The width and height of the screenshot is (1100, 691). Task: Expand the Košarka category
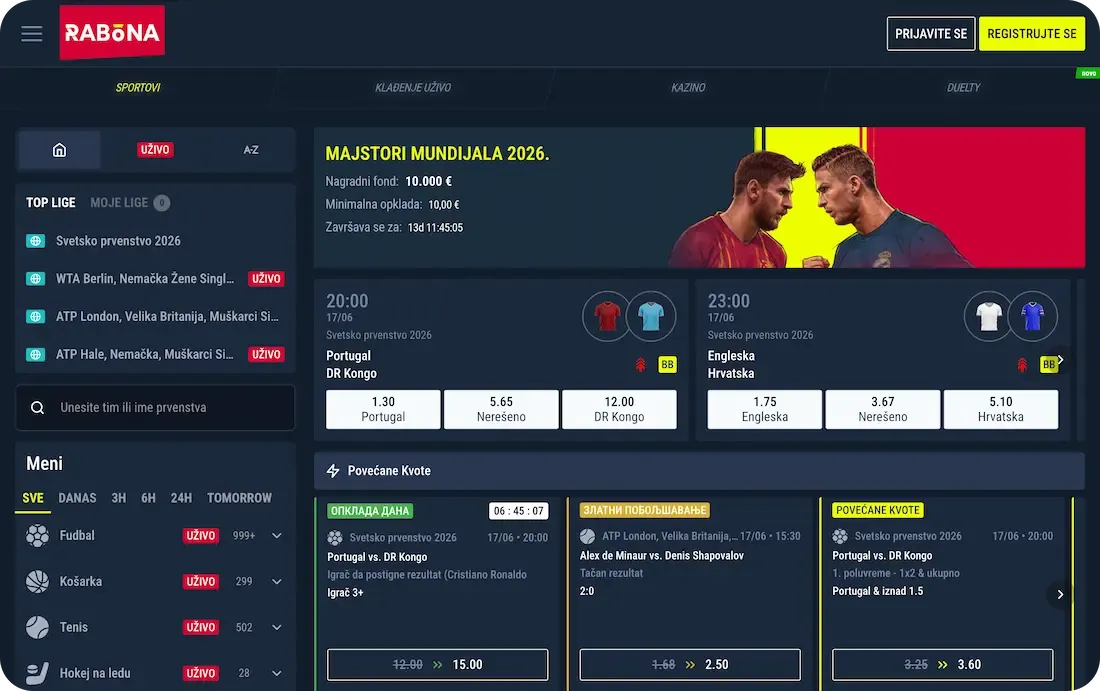coord(277,582)
